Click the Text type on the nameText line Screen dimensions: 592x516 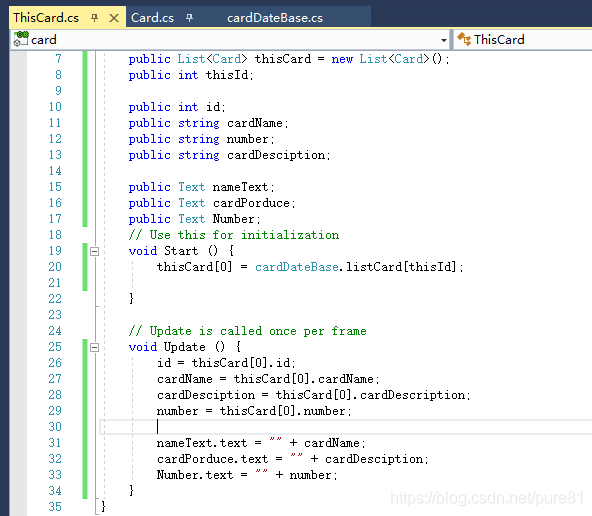191,187
